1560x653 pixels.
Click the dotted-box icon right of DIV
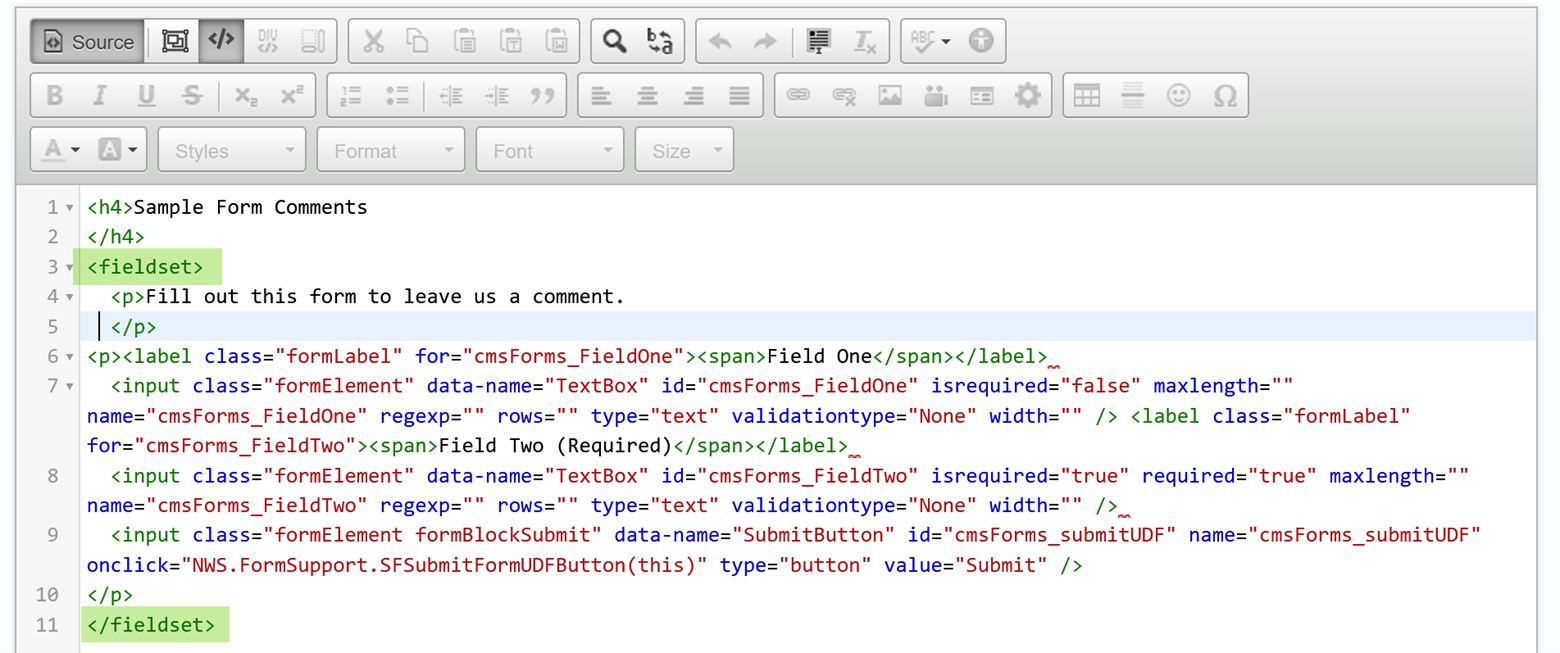pos(313,42)
